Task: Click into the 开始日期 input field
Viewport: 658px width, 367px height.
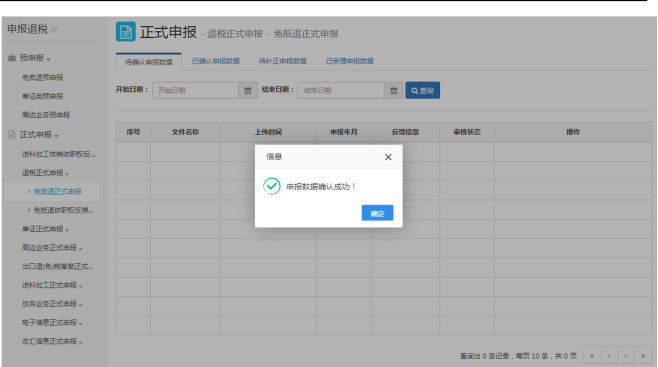Action: tap(196, 90)
